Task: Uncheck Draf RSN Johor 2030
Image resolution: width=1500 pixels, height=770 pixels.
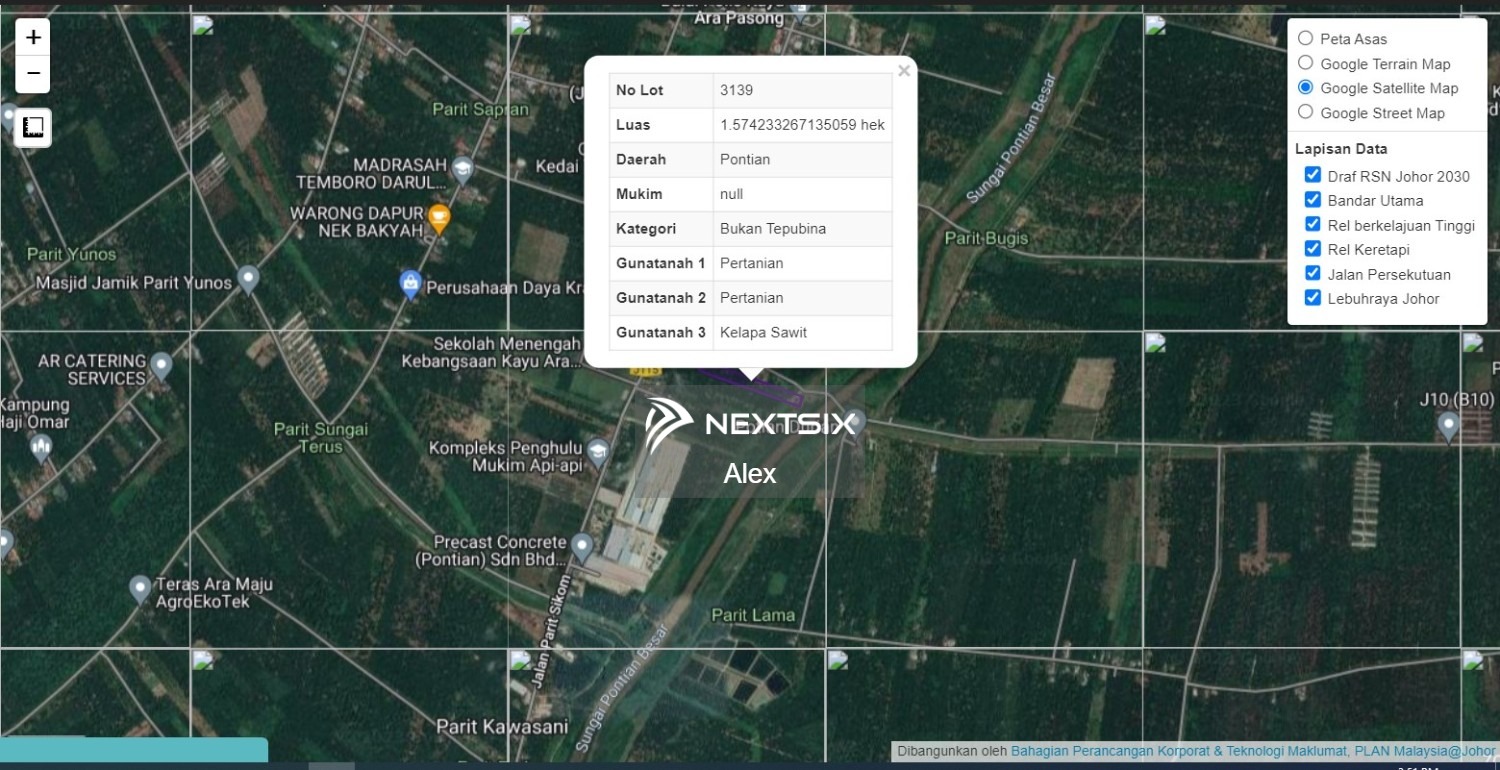Action: click(1312, 173)
